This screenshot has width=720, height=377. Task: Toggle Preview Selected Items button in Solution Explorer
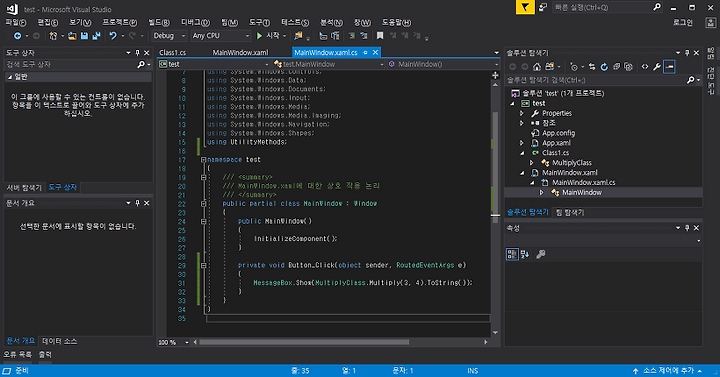tap(669, 67)
